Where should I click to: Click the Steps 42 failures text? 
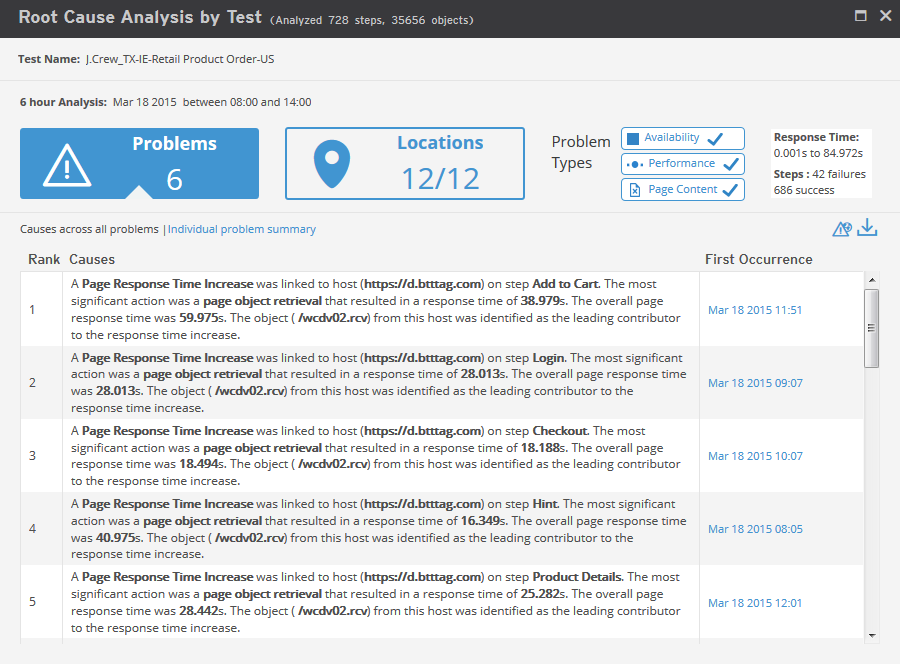tap(820, 174)
